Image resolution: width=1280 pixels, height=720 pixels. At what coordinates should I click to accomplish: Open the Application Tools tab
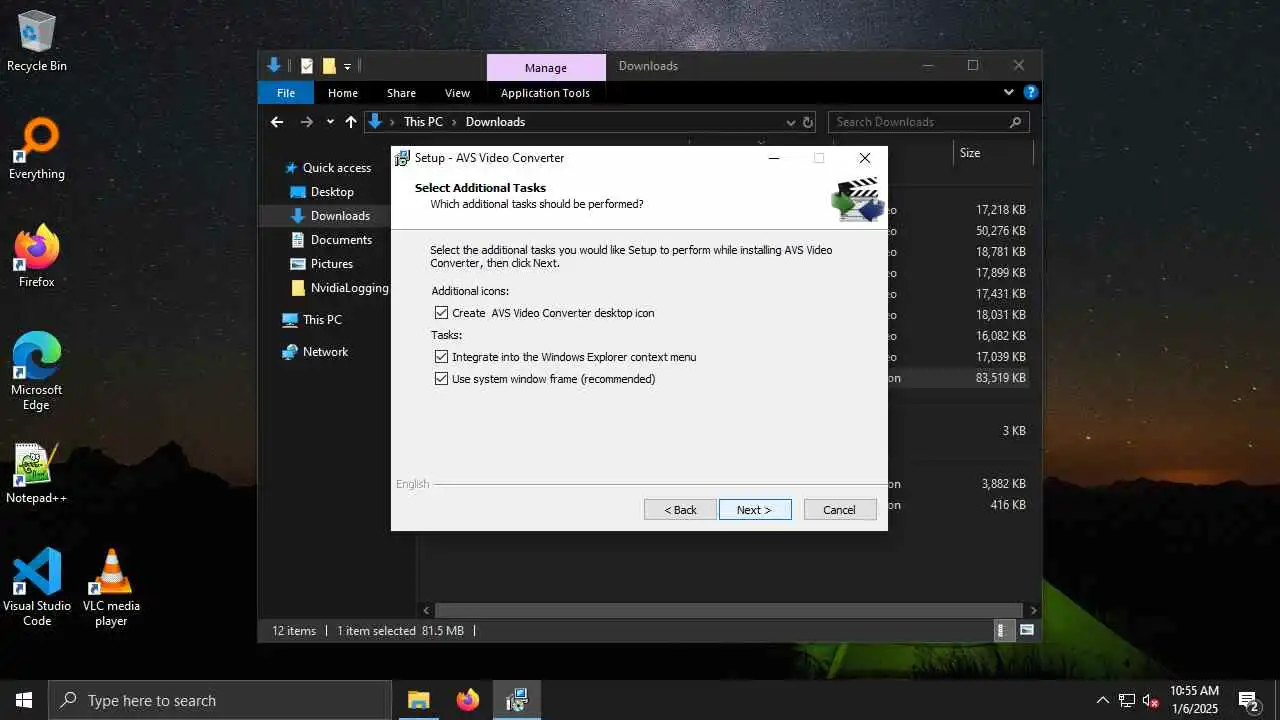tap(545, 93)
